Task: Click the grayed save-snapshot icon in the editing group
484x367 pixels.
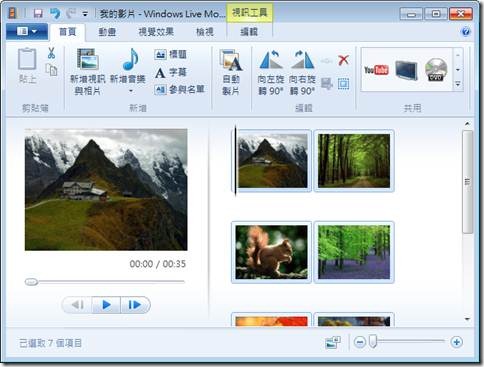Action: coord(327,84)
